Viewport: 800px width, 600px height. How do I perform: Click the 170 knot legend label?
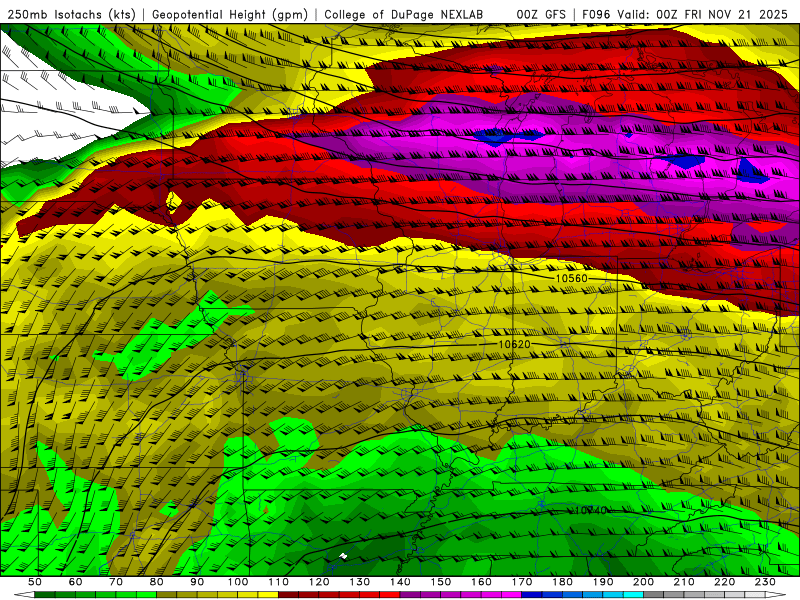(522, 582)
